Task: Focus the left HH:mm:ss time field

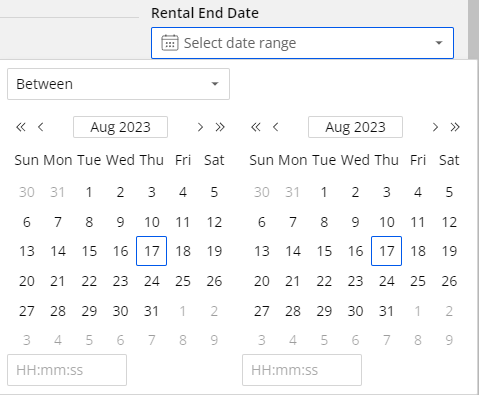Action: [x=67, y=370]
